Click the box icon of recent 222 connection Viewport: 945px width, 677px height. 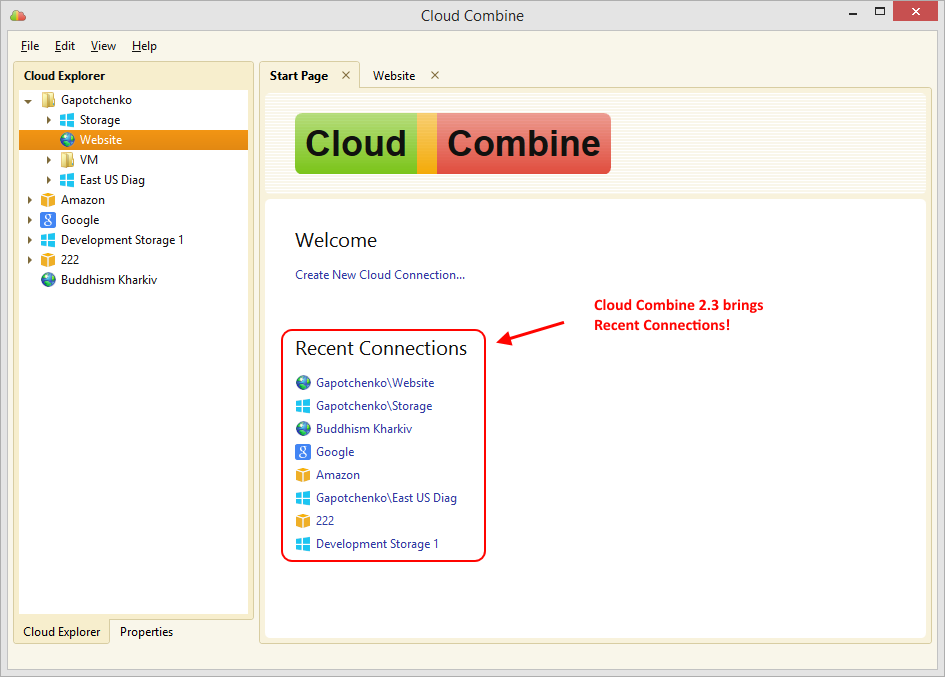point(303,521)
